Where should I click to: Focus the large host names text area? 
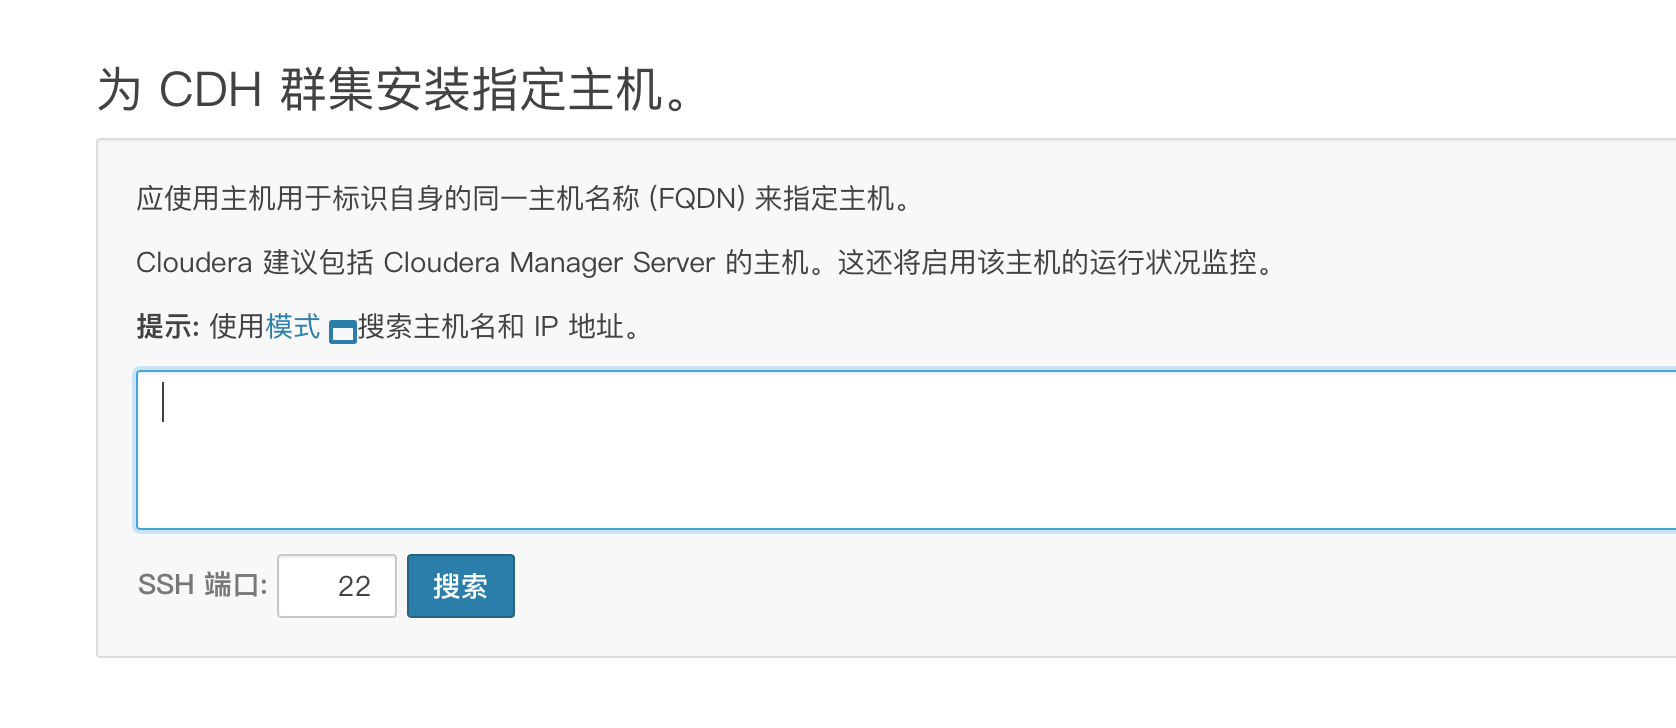pos(906,450)
